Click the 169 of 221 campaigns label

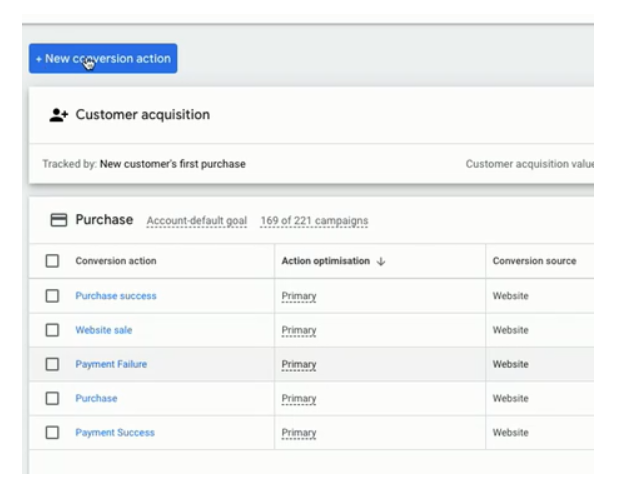tap(314, 221)
